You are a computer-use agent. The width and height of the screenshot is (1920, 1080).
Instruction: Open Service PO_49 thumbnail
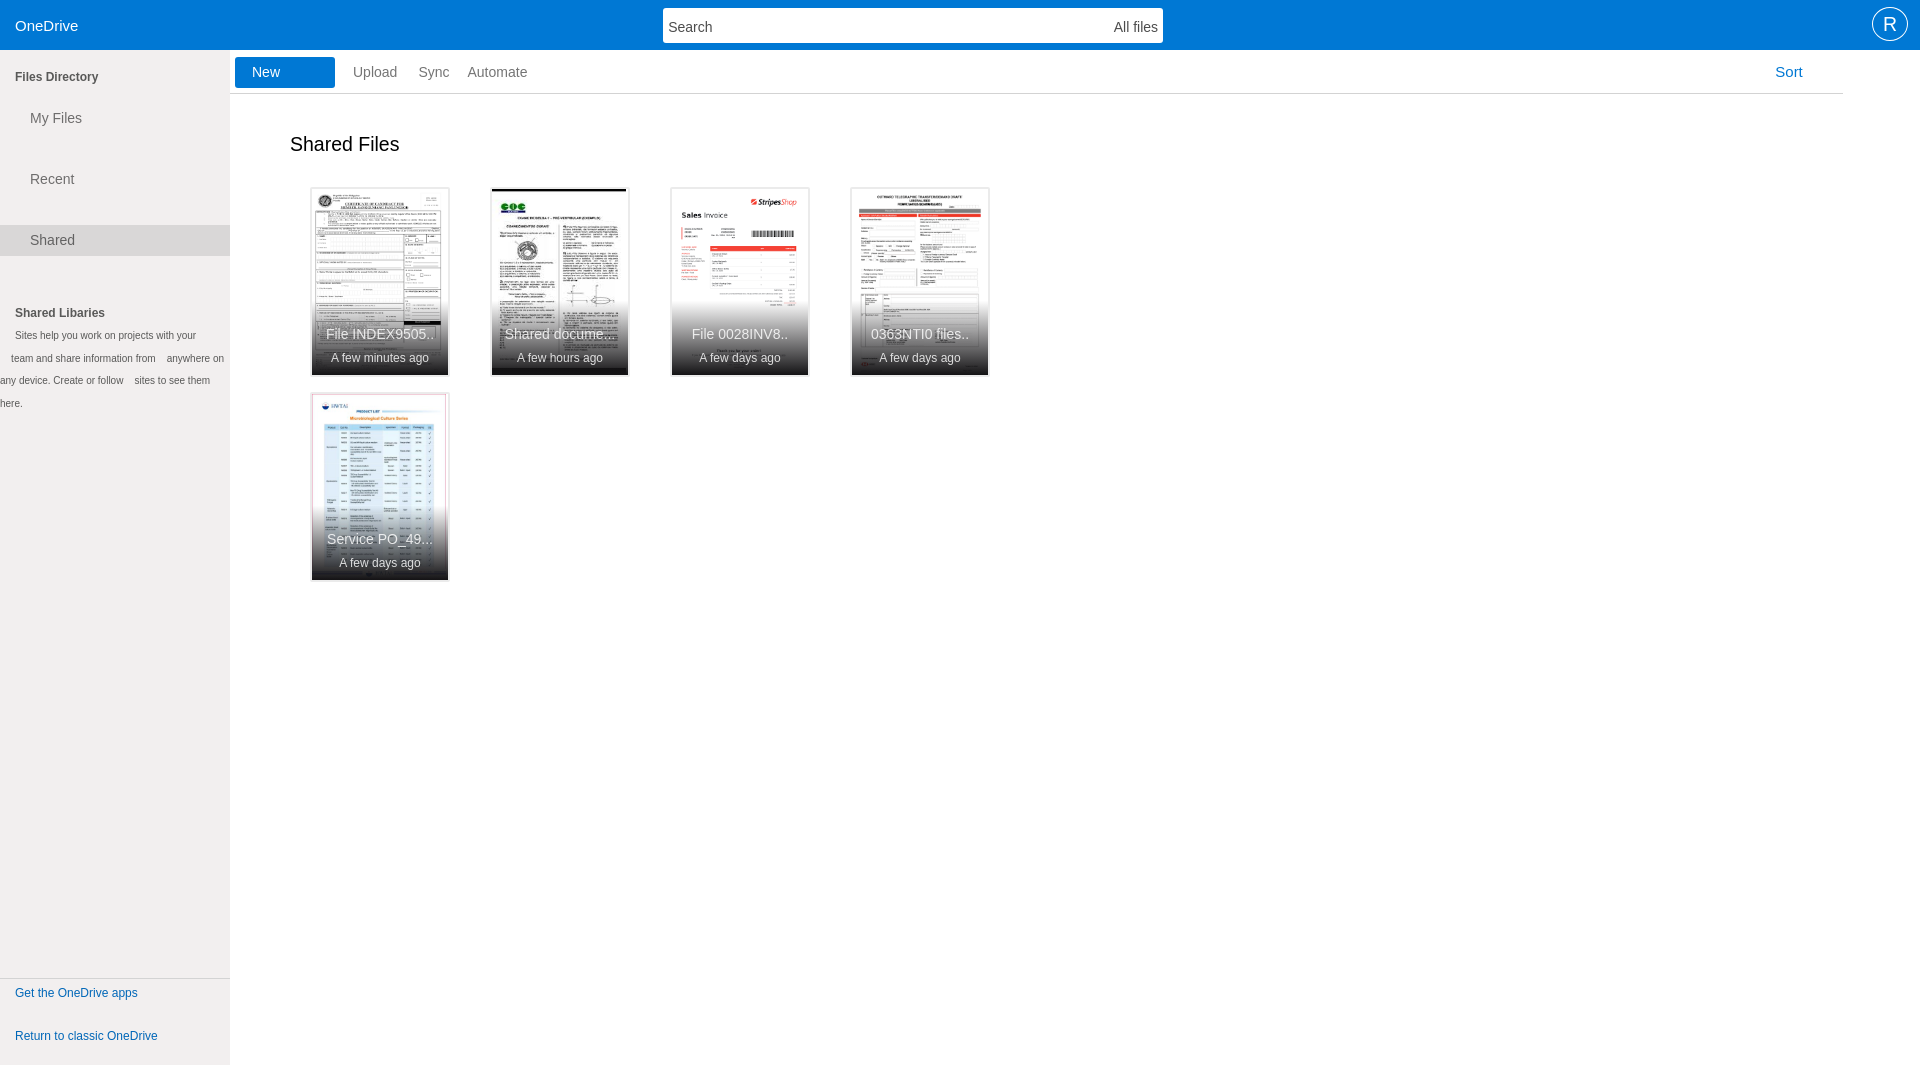[380, 487]
